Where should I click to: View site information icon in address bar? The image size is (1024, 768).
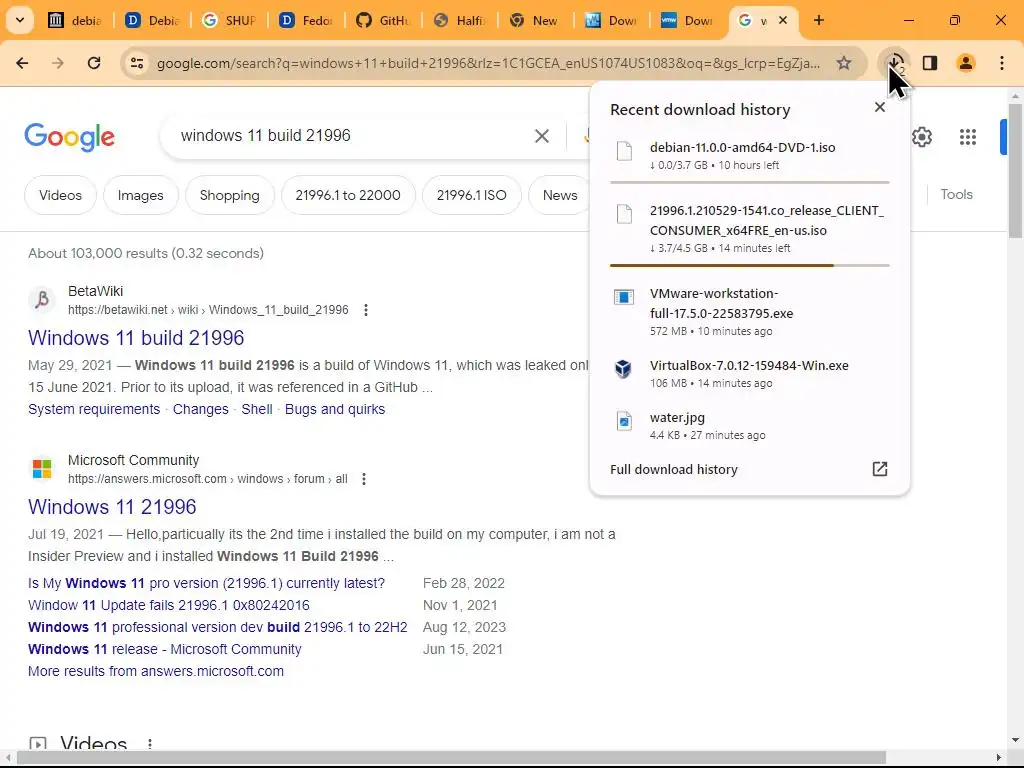137,63
